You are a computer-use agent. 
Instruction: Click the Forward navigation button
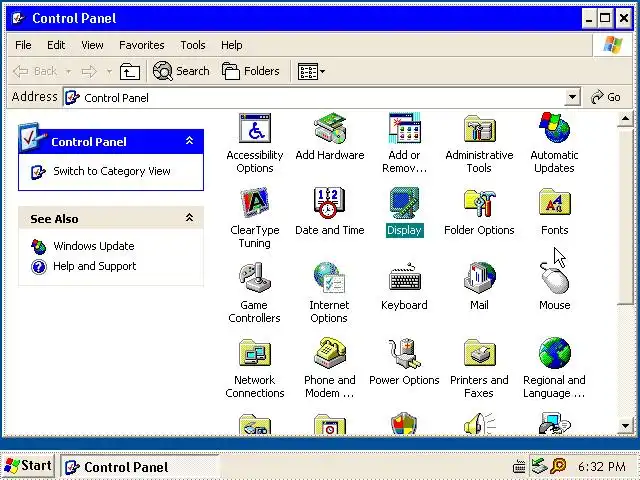[x=89, y=72]
